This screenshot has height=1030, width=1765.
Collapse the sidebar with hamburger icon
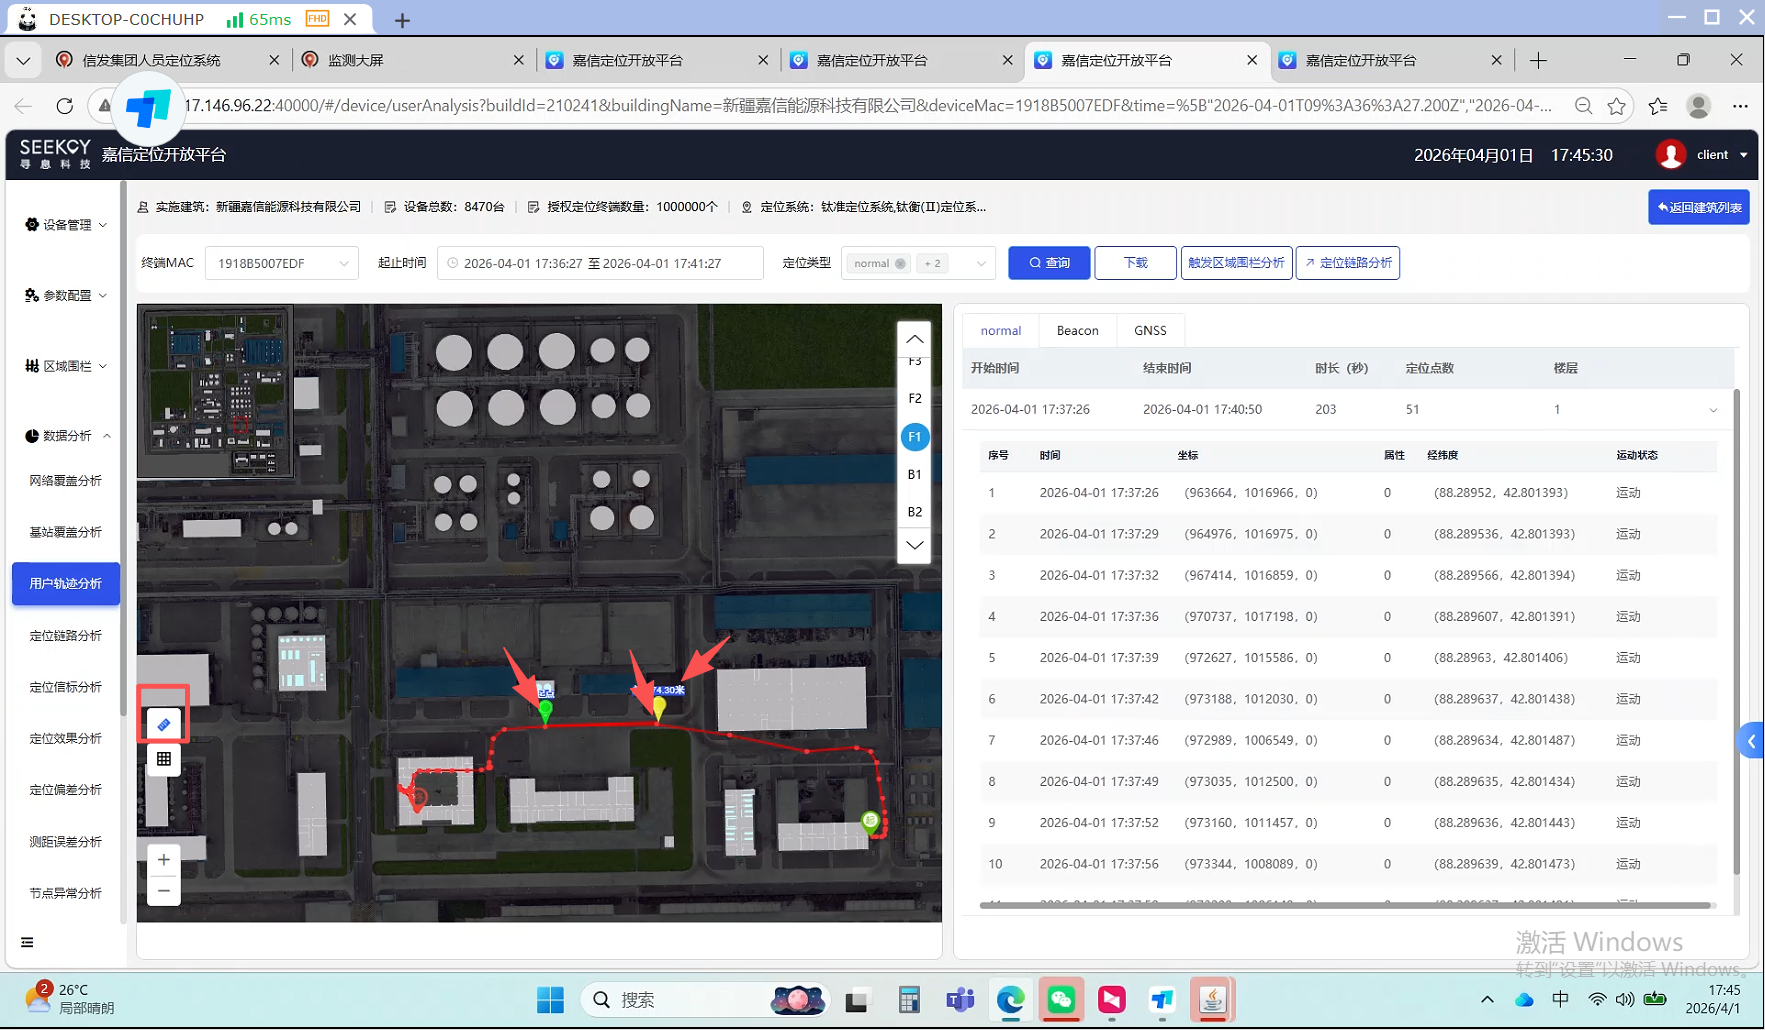click(27, 942)
